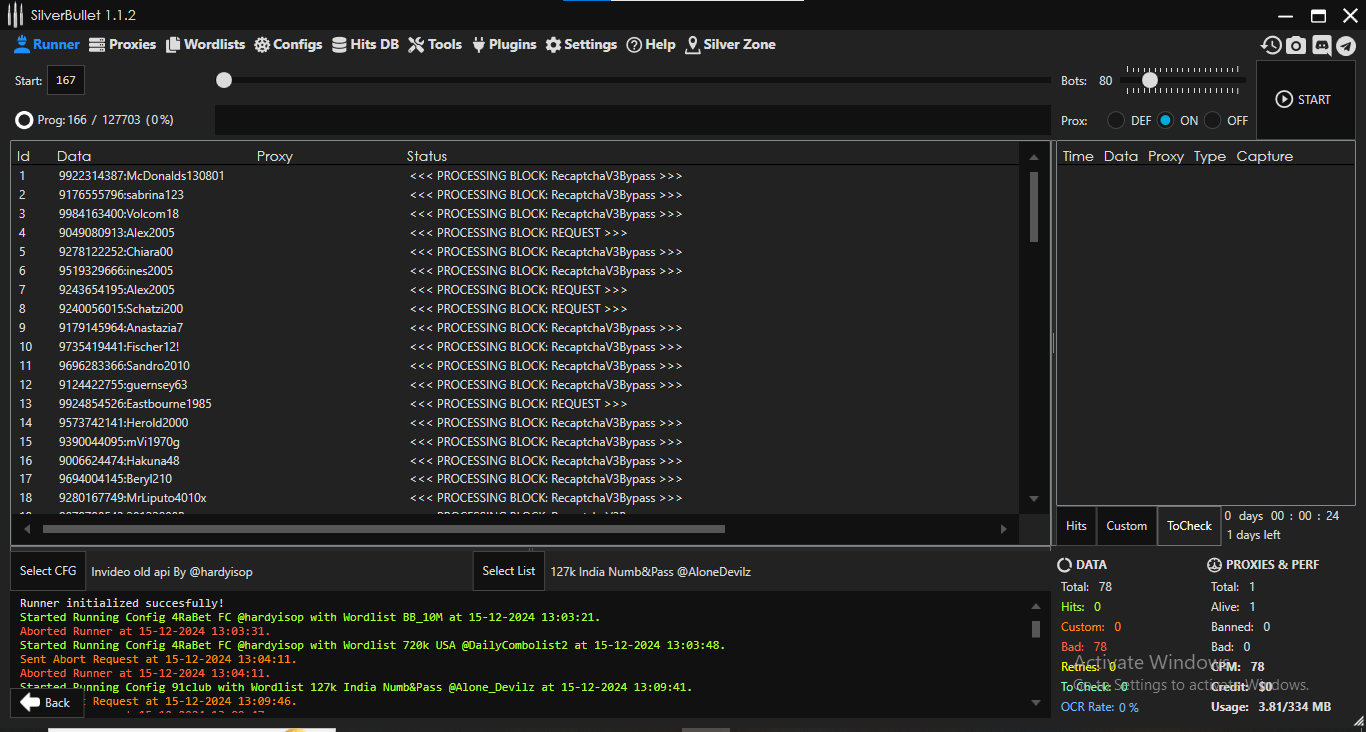The width and height of the screenshot is (1366, 732).
Task: Click the Time column header in hits panel
Action: click(1078, 156)
